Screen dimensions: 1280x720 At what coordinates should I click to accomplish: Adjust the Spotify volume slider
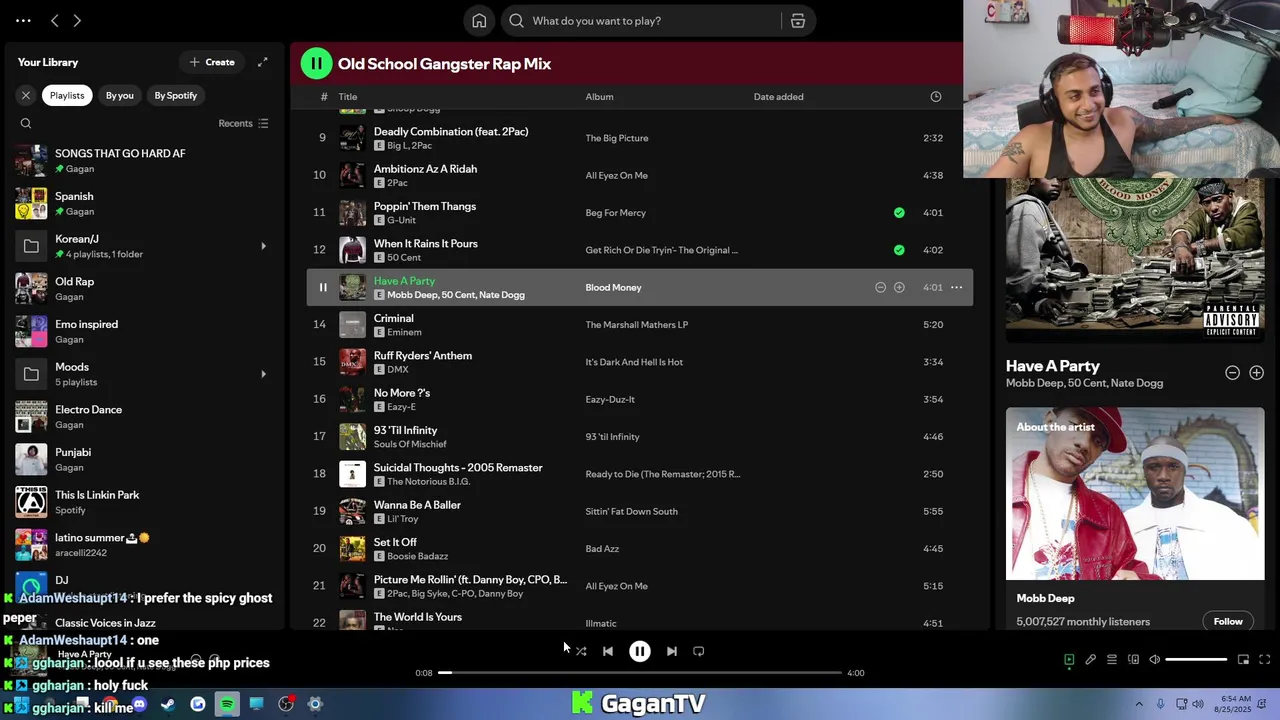point(1196,659)
